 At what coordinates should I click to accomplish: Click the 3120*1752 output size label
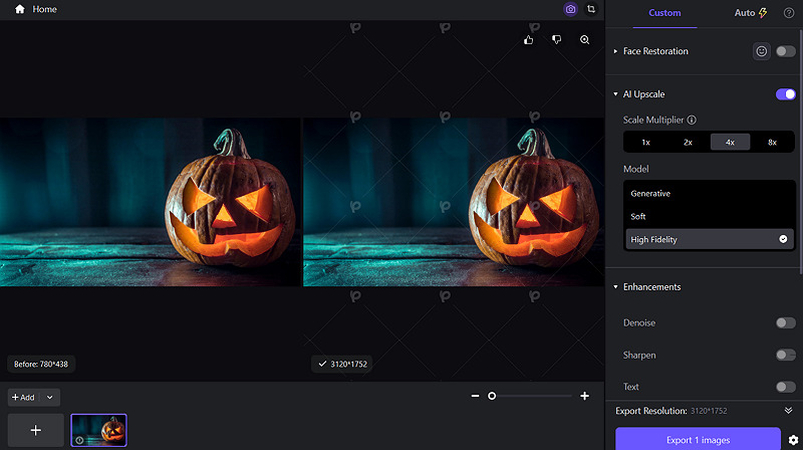(349, 364)
